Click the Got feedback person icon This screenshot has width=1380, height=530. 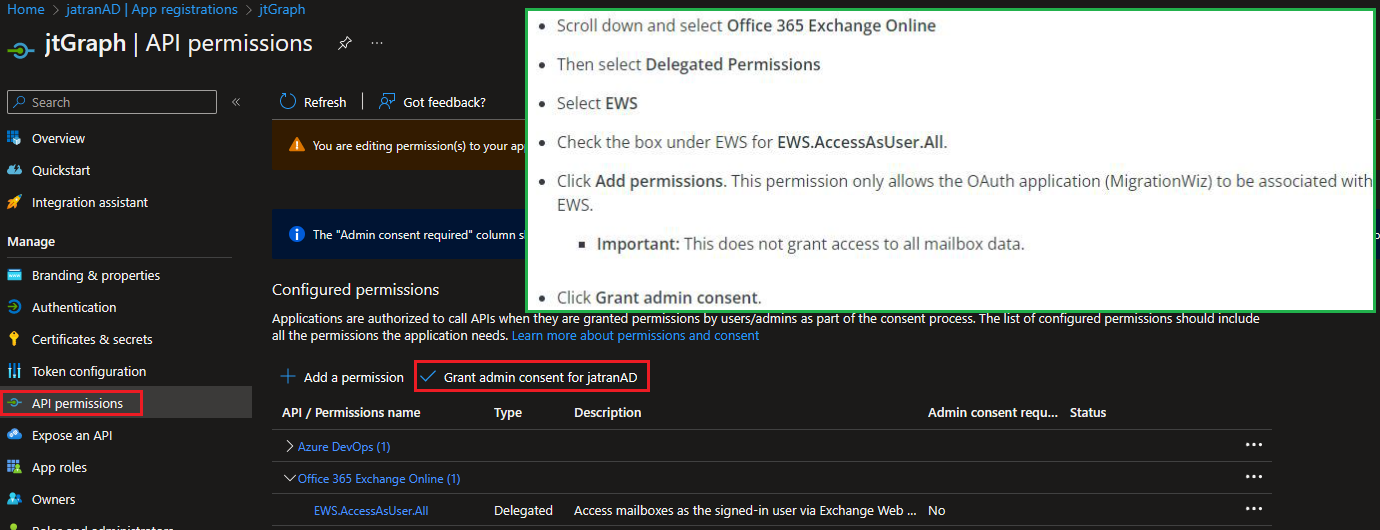tap(387, 101)
